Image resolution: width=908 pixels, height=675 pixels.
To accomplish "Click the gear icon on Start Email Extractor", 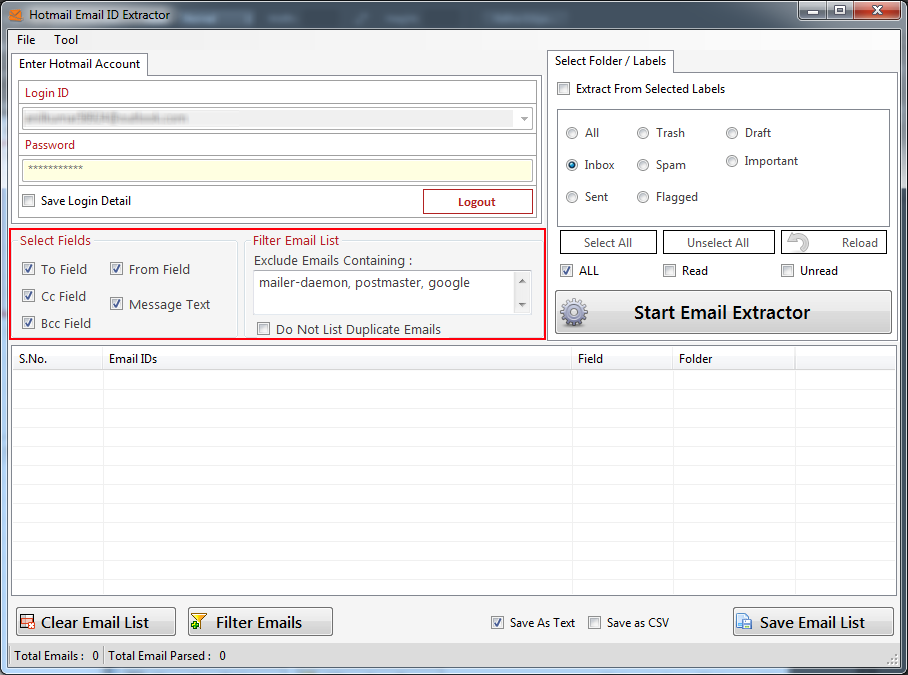I will (574, 313).
